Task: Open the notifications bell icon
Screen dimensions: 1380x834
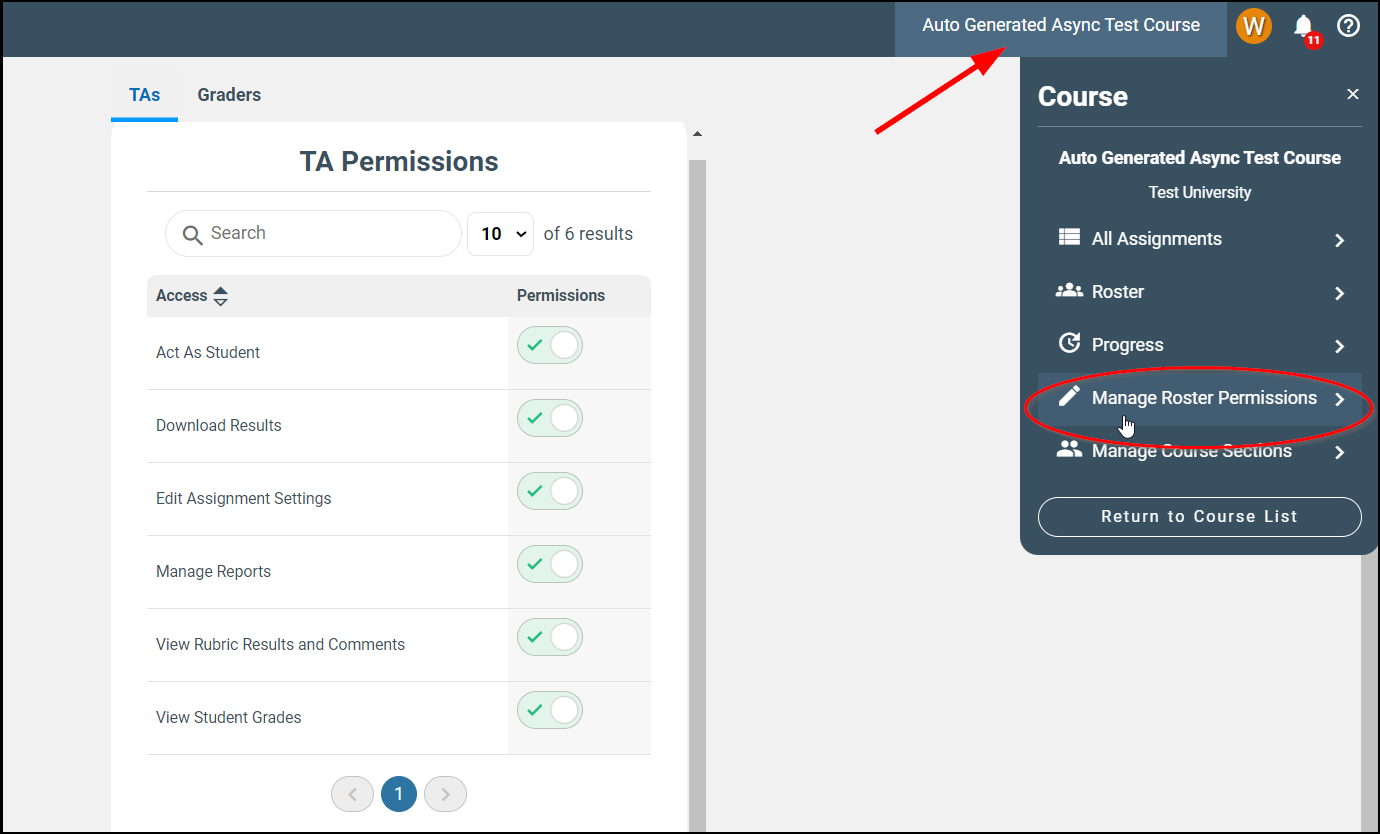Action: [1303, 25]
